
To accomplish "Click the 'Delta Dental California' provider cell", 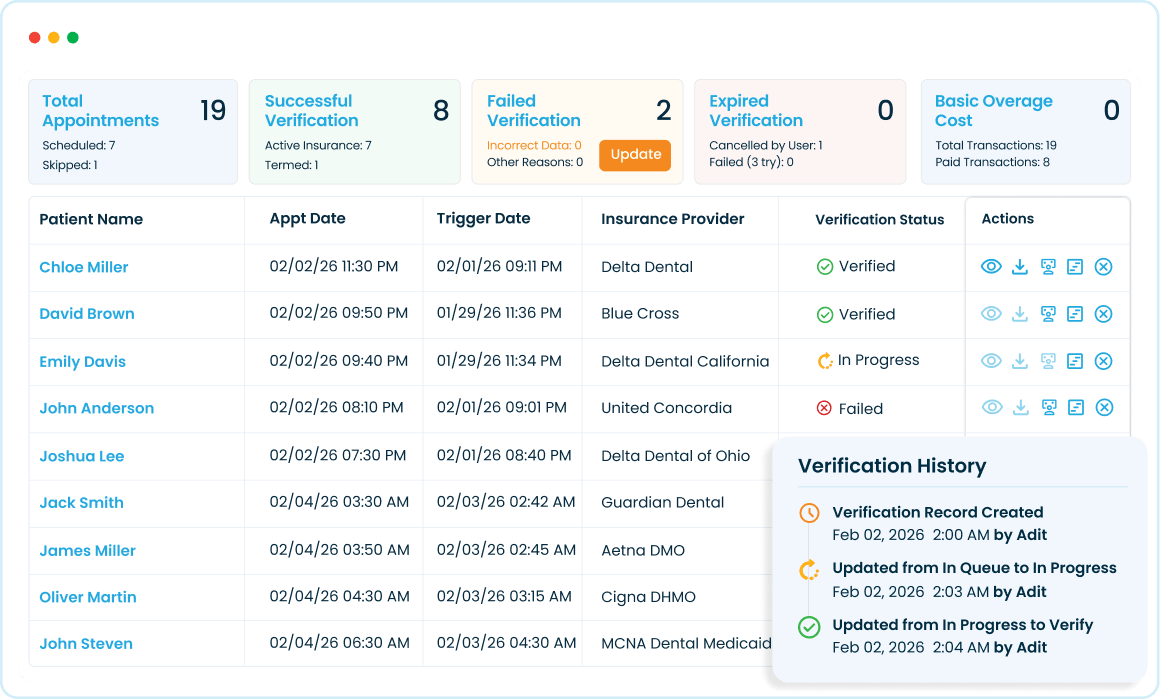I will (x=685, y=362).
